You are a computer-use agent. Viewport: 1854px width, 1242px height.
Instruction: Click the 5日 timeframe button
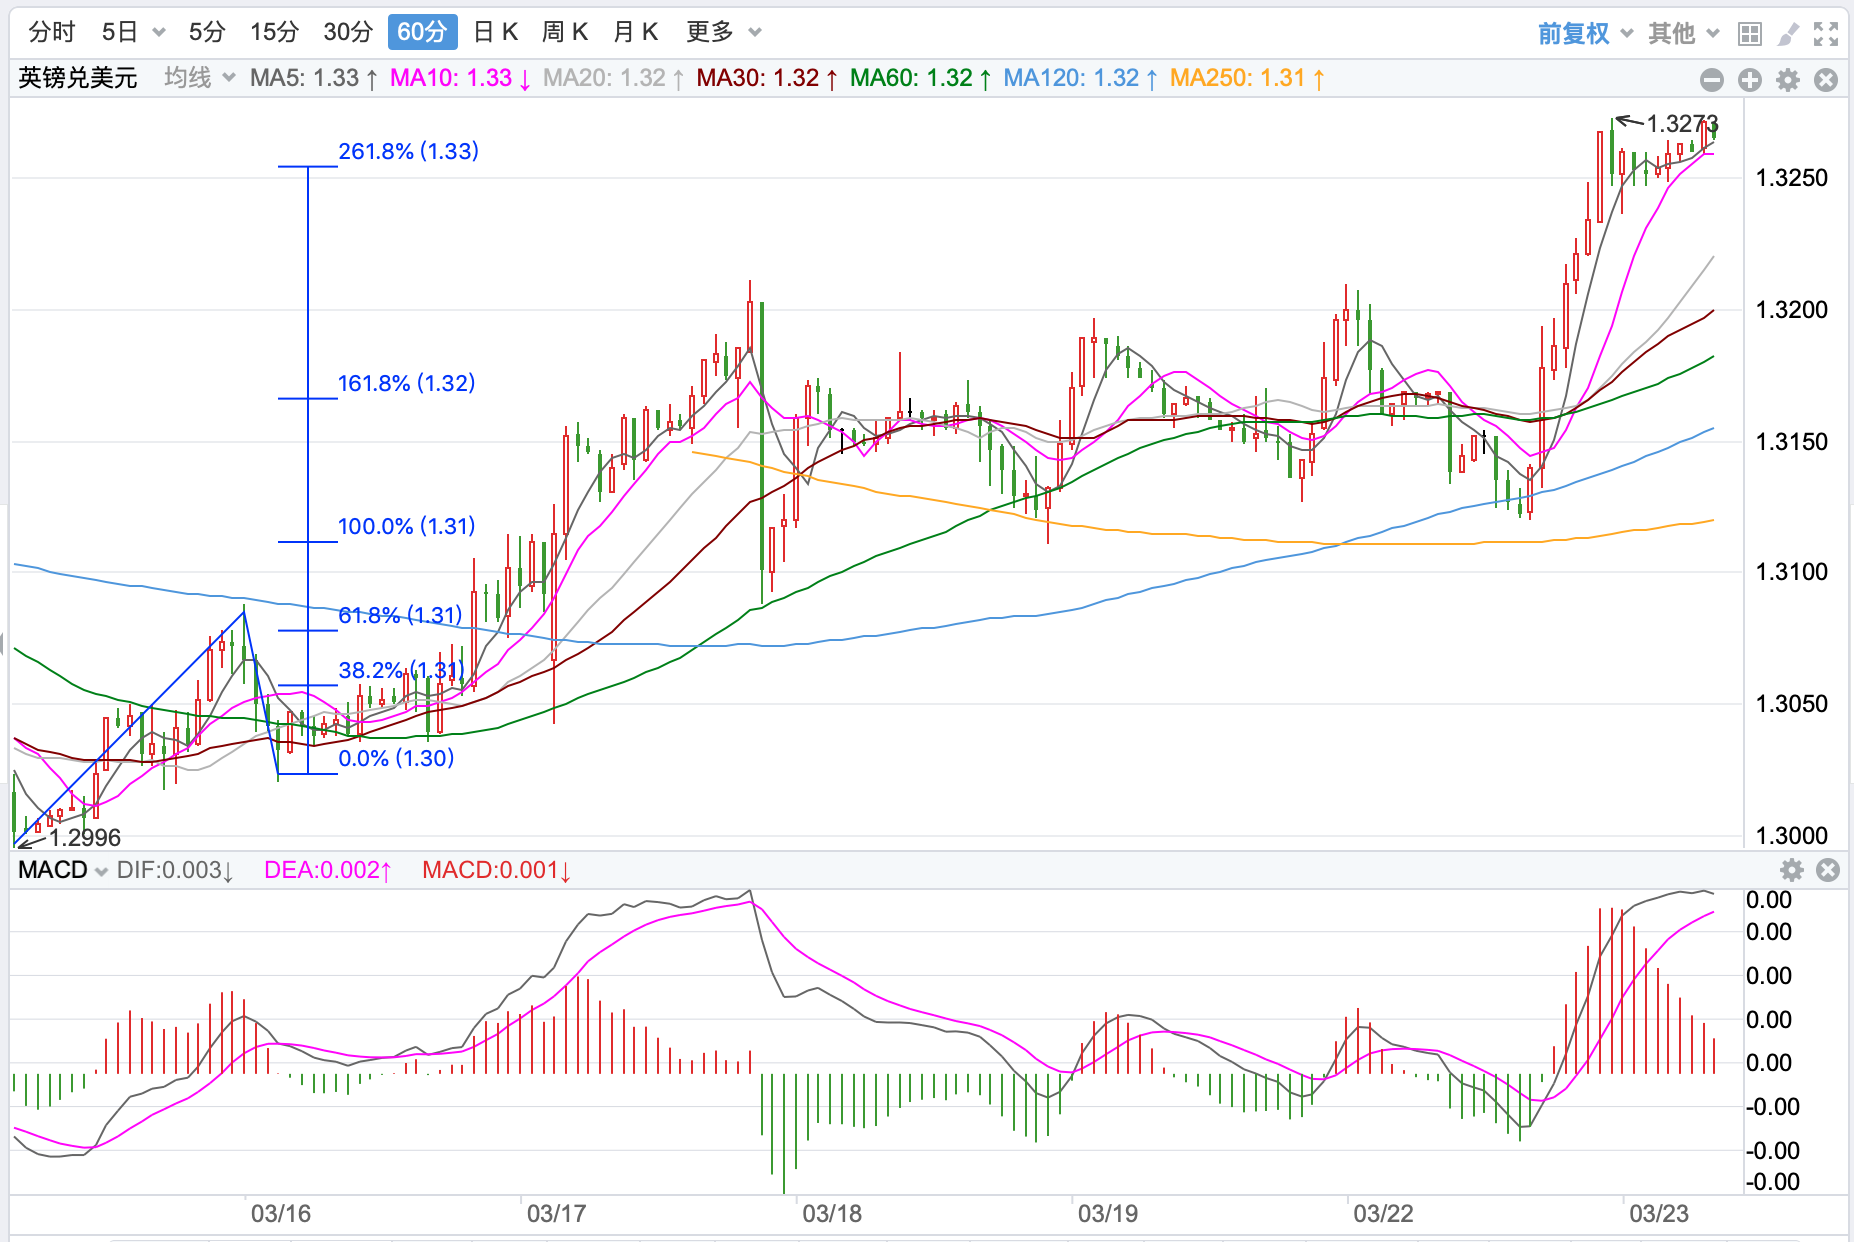tap(132, 32)
